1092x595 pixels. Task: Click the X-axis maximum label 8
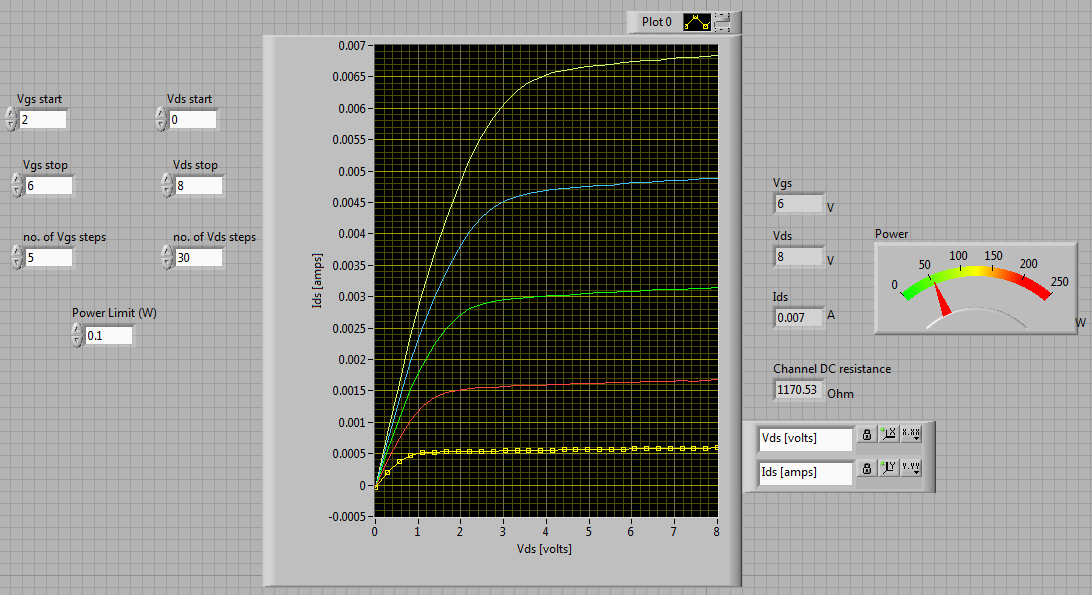pyautogui.click(x=716, y=532)
